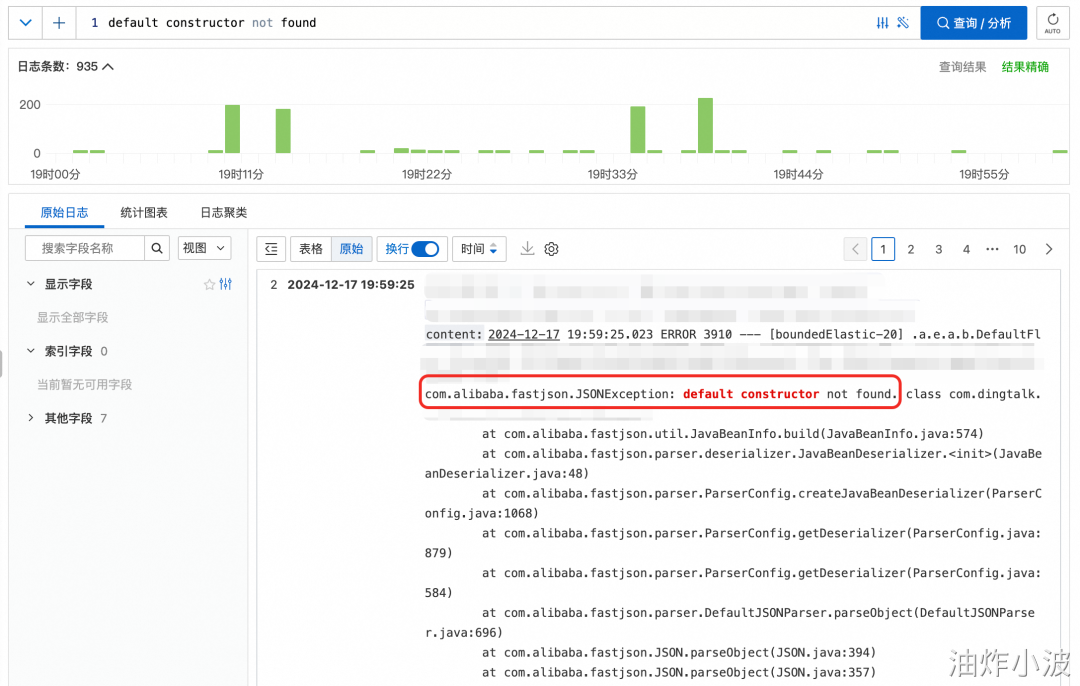Click the plus icon beside query box

click(x=59, y=23)
